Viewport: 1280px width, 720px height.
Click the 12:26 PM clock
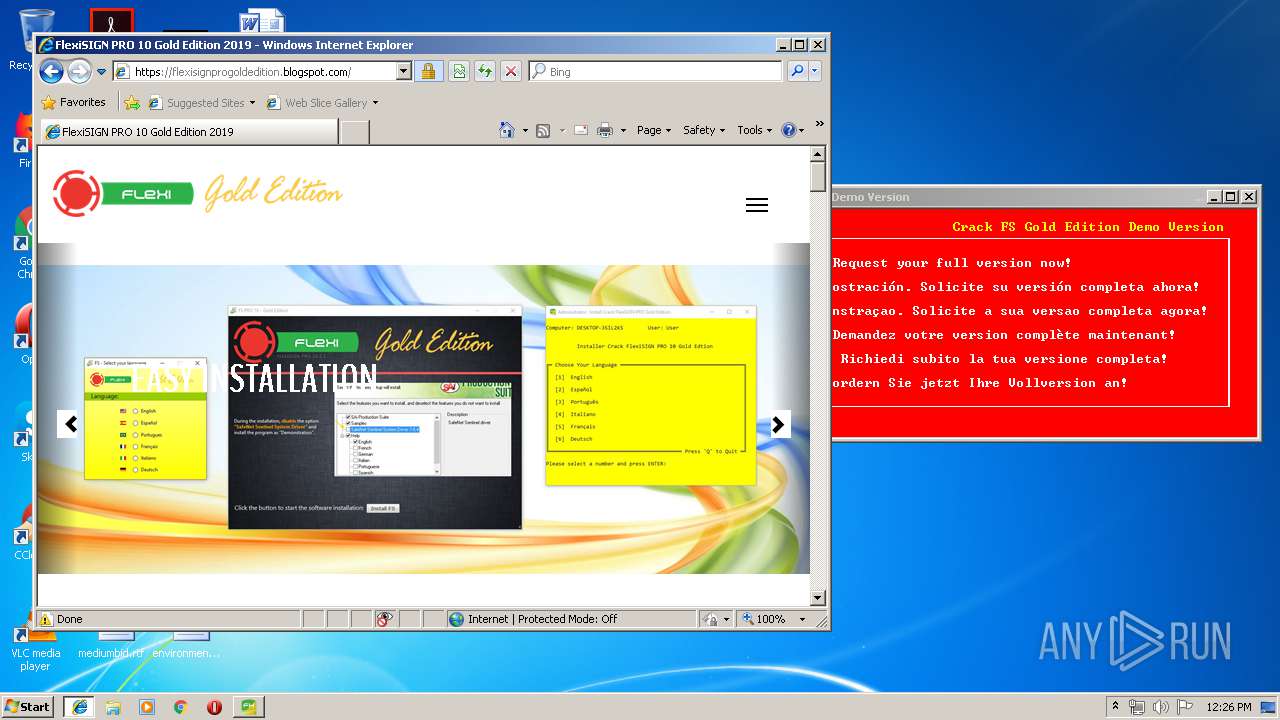(1229, 707)
